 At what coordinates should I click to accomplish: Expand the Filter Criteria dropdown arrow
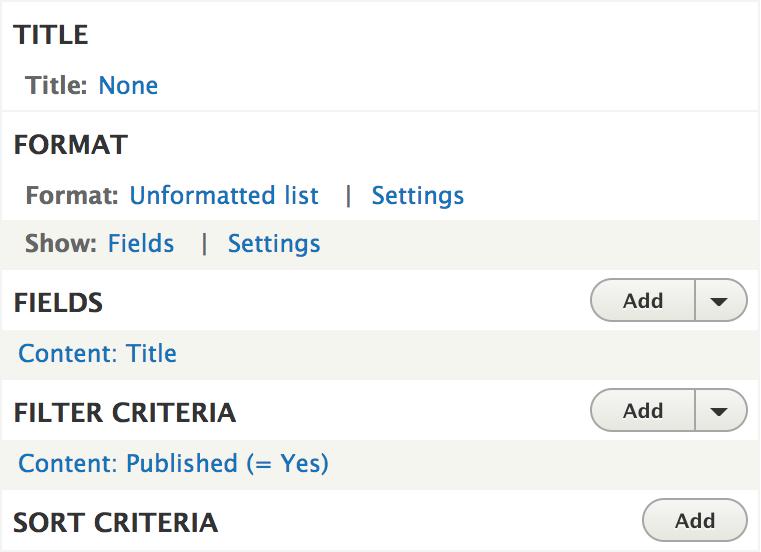(720, 411)
